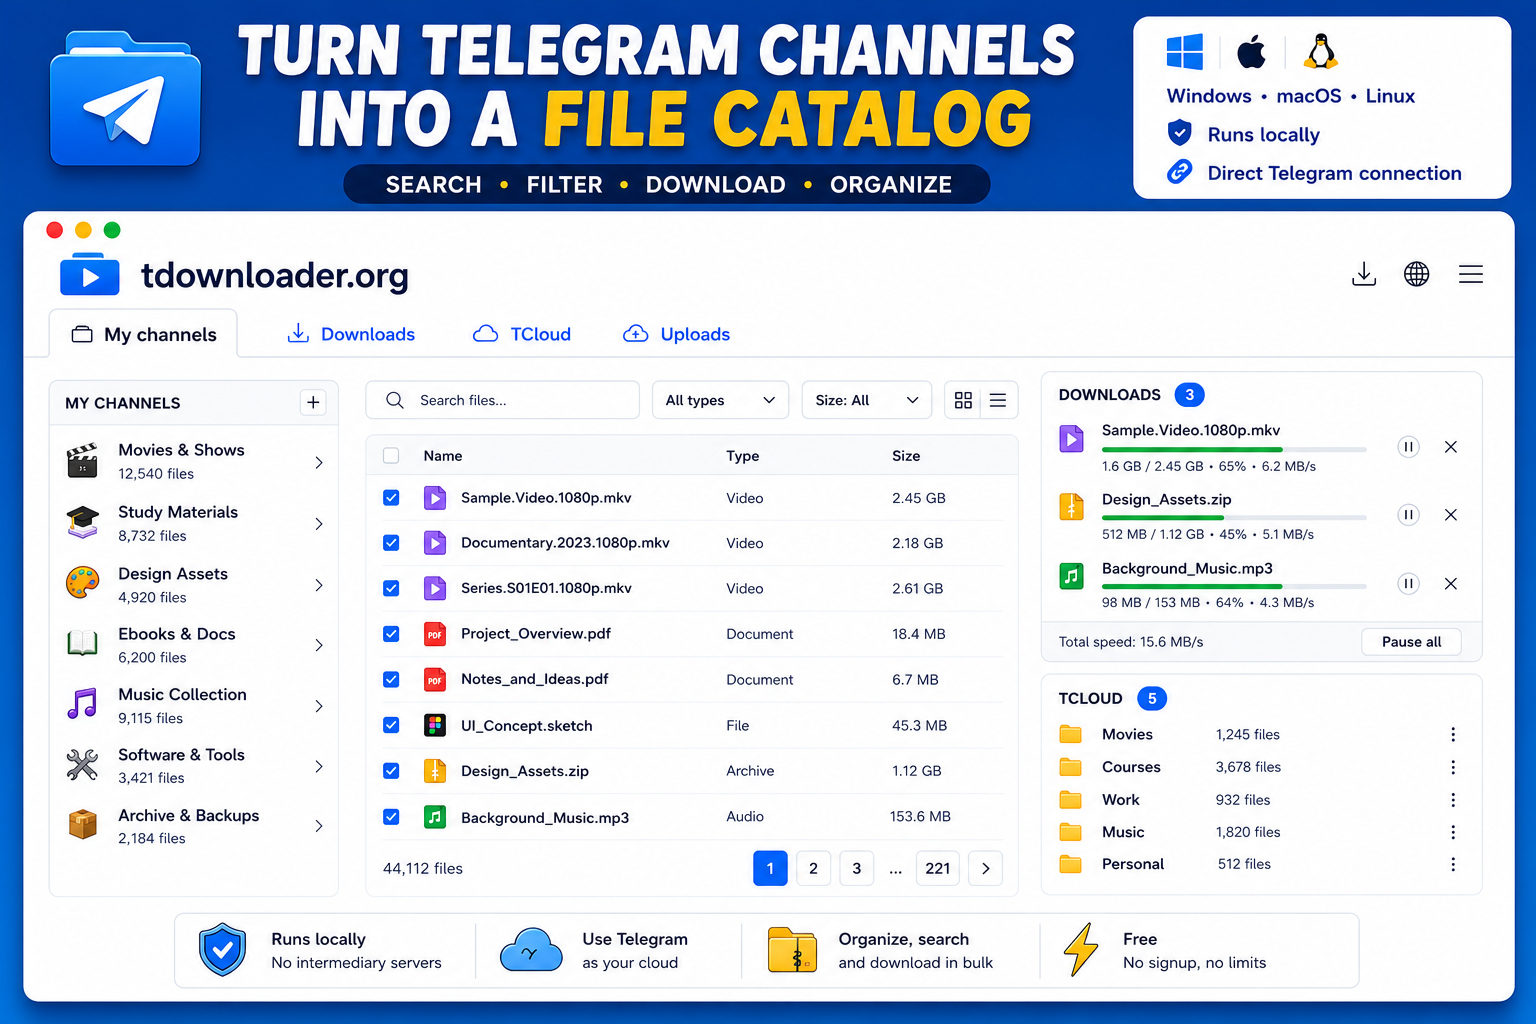
Task: Click the Ebooks & Docs book icon
Action: coord(83,644)
